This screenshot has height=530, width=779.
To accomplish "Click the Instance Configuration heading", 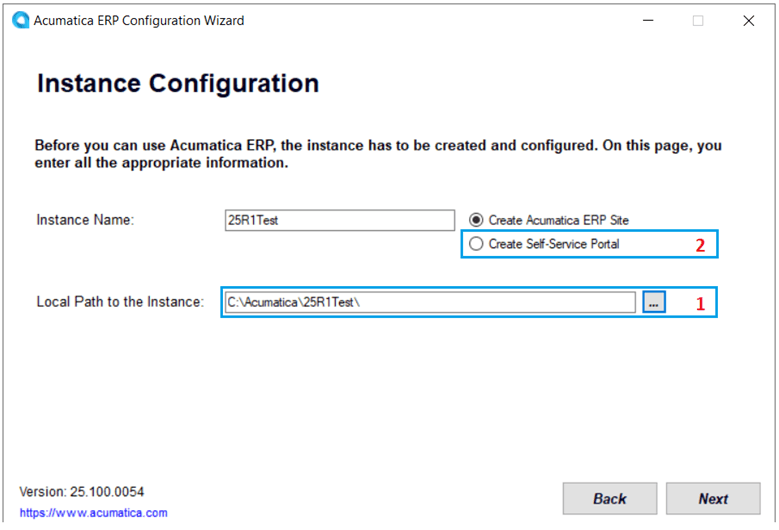I will 178,84.
